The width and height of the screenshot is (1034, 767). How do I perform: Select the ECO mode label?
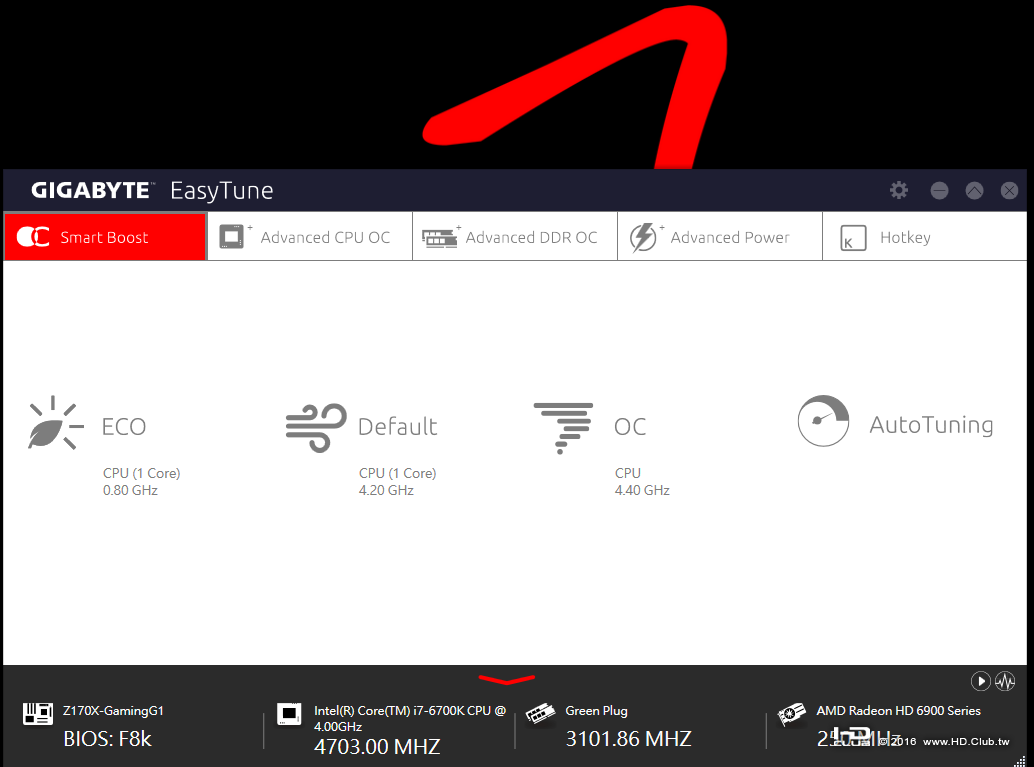[124, 427]
